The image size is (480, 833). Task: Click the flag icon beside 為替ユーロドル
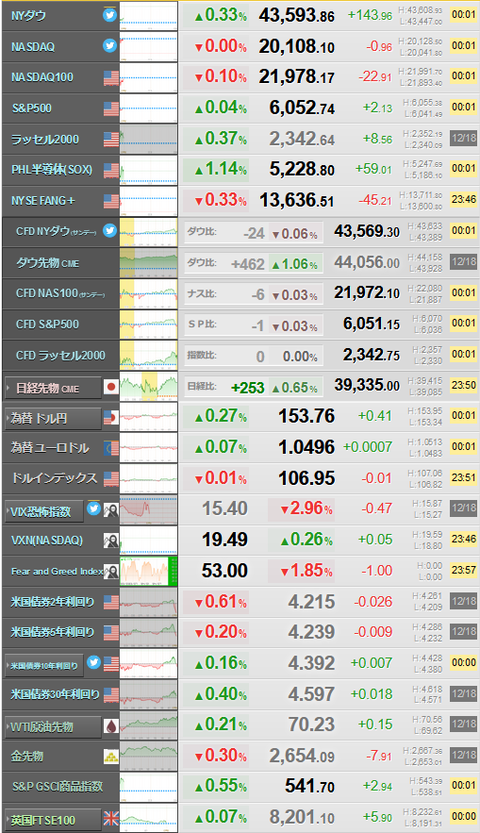(111, 448)
